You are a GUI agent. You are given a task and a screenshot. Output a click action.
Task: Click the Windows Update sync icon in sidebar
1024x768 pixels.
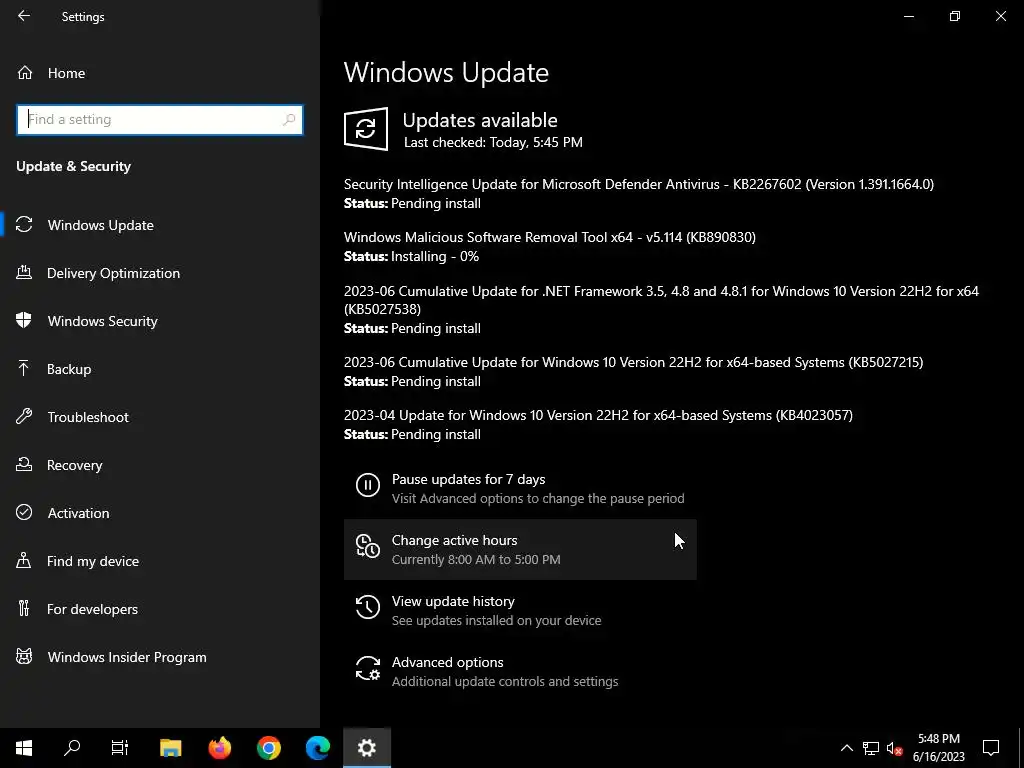pos(24,225)
